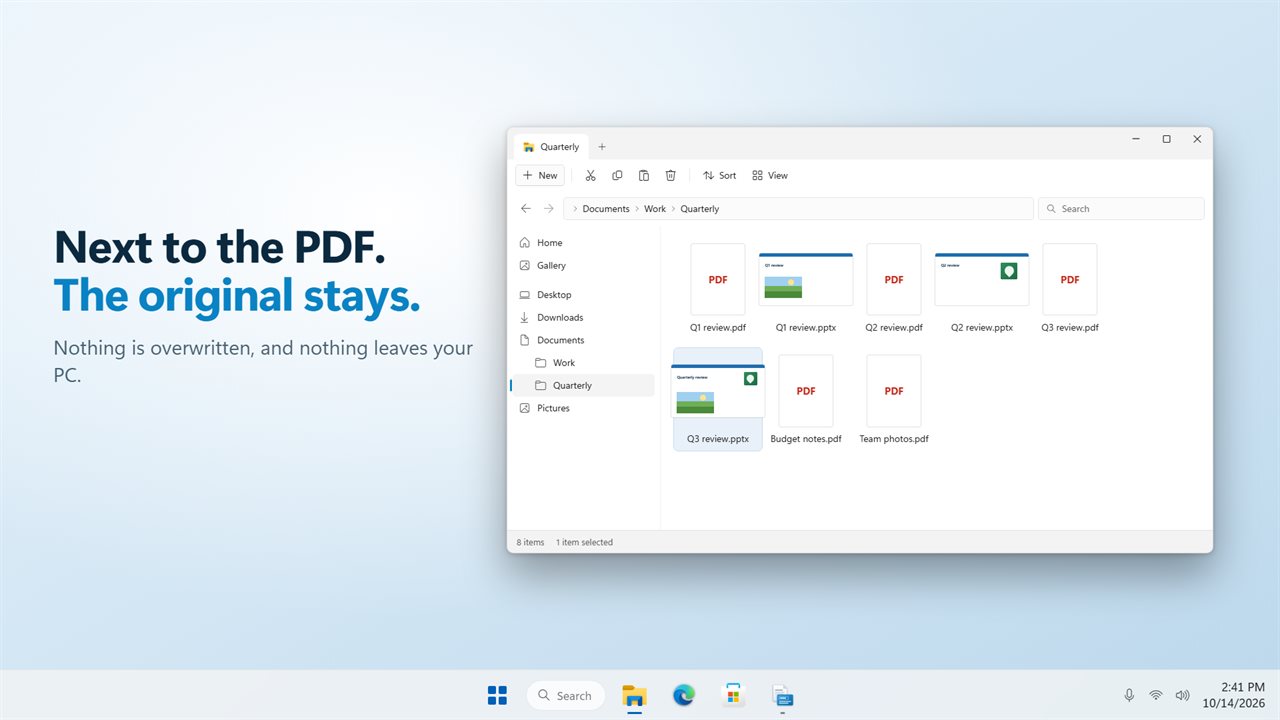Viewport: 1280px width, 720px height.
Task: Go back with the left arrow
Action: click(x=526, y=208)
